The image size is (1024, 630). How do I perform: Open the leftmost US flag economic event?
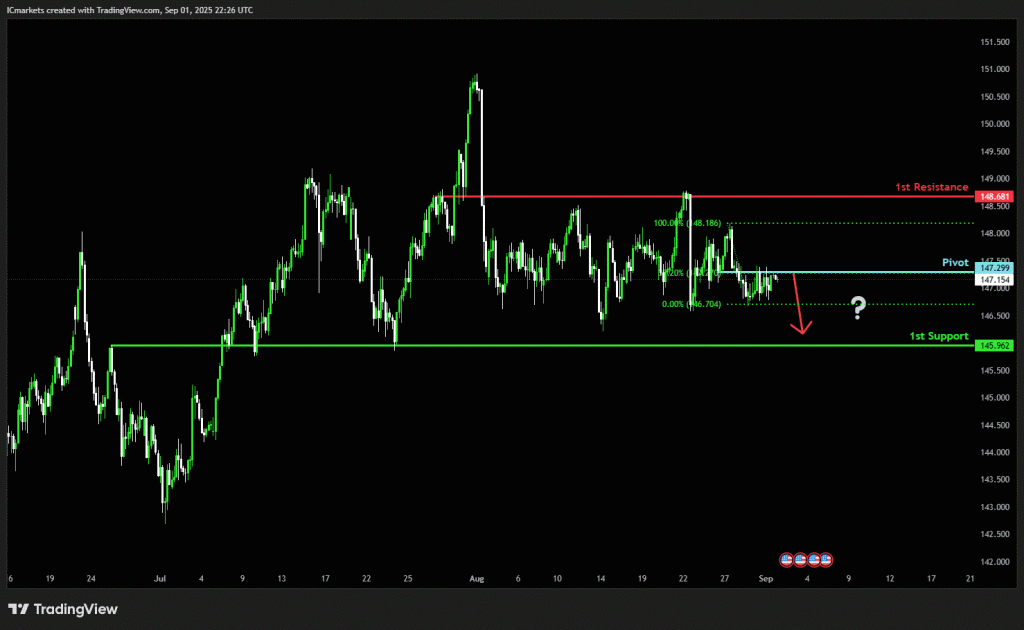coord(786,559)
